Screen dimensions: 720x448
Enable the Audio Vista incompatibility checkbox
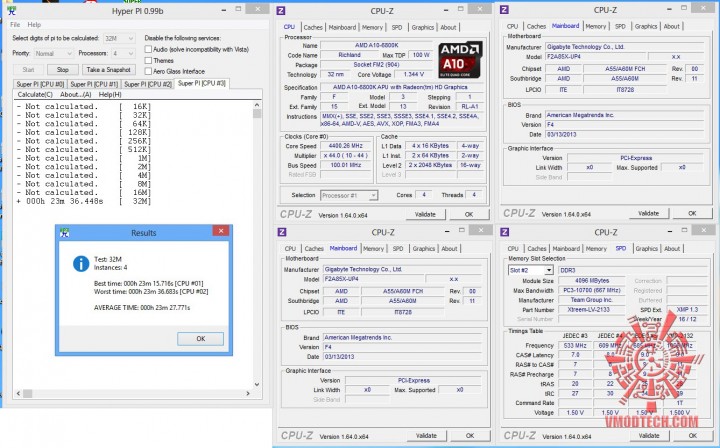point(148,49)
